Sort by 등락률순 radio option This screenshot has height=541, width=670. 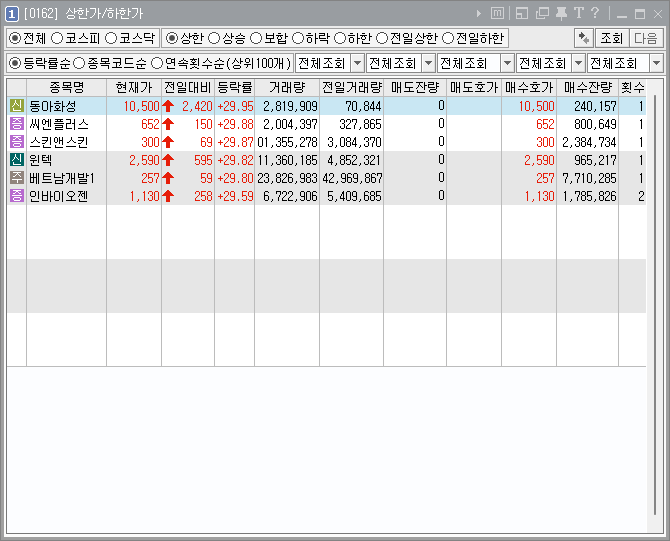(15, 63)
